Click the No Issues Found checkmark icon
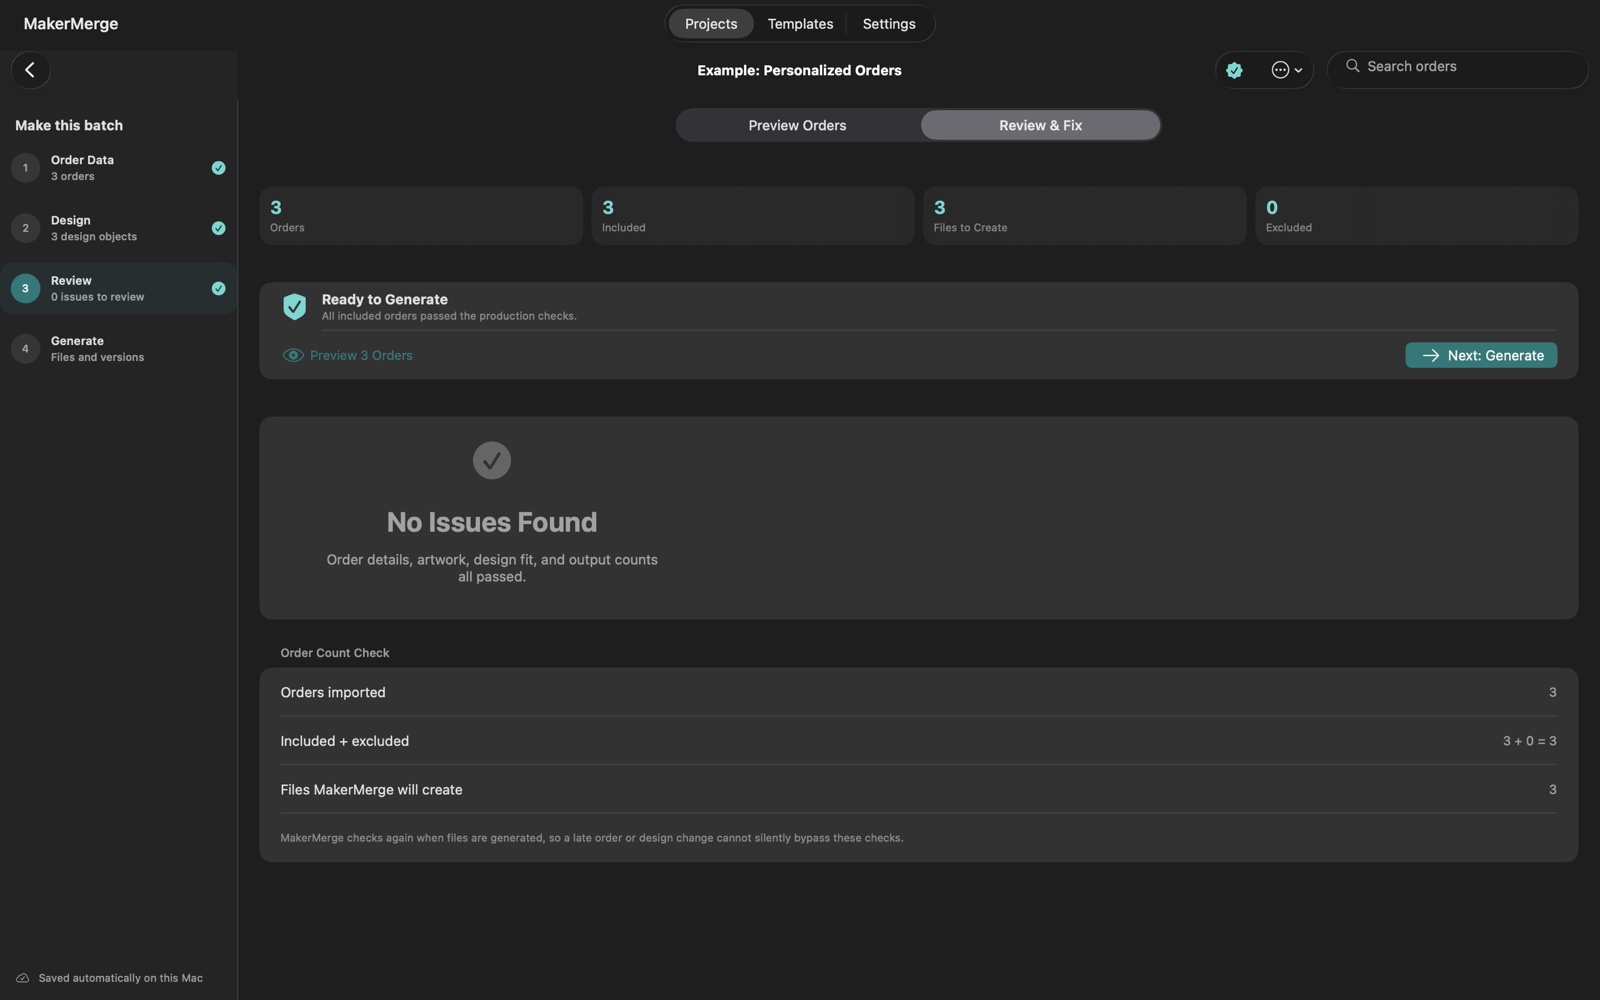The image size is (1600, 1000). 491,460
